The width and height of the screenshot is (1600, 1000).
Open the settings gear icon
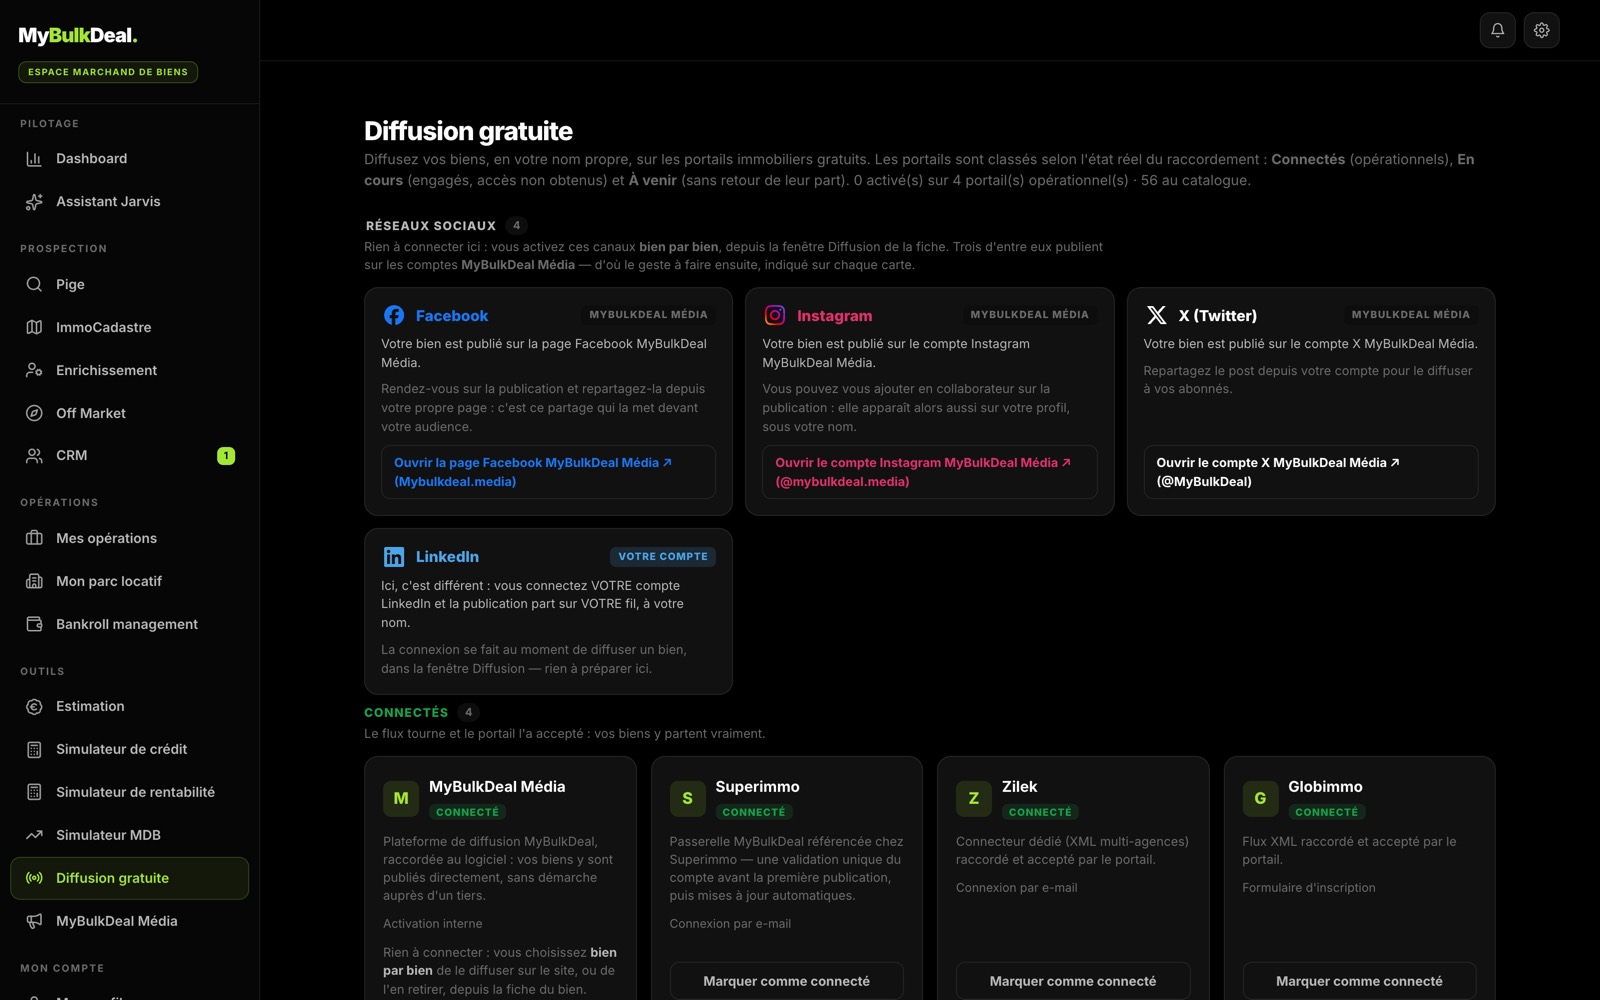click(x=1541, y=30)
